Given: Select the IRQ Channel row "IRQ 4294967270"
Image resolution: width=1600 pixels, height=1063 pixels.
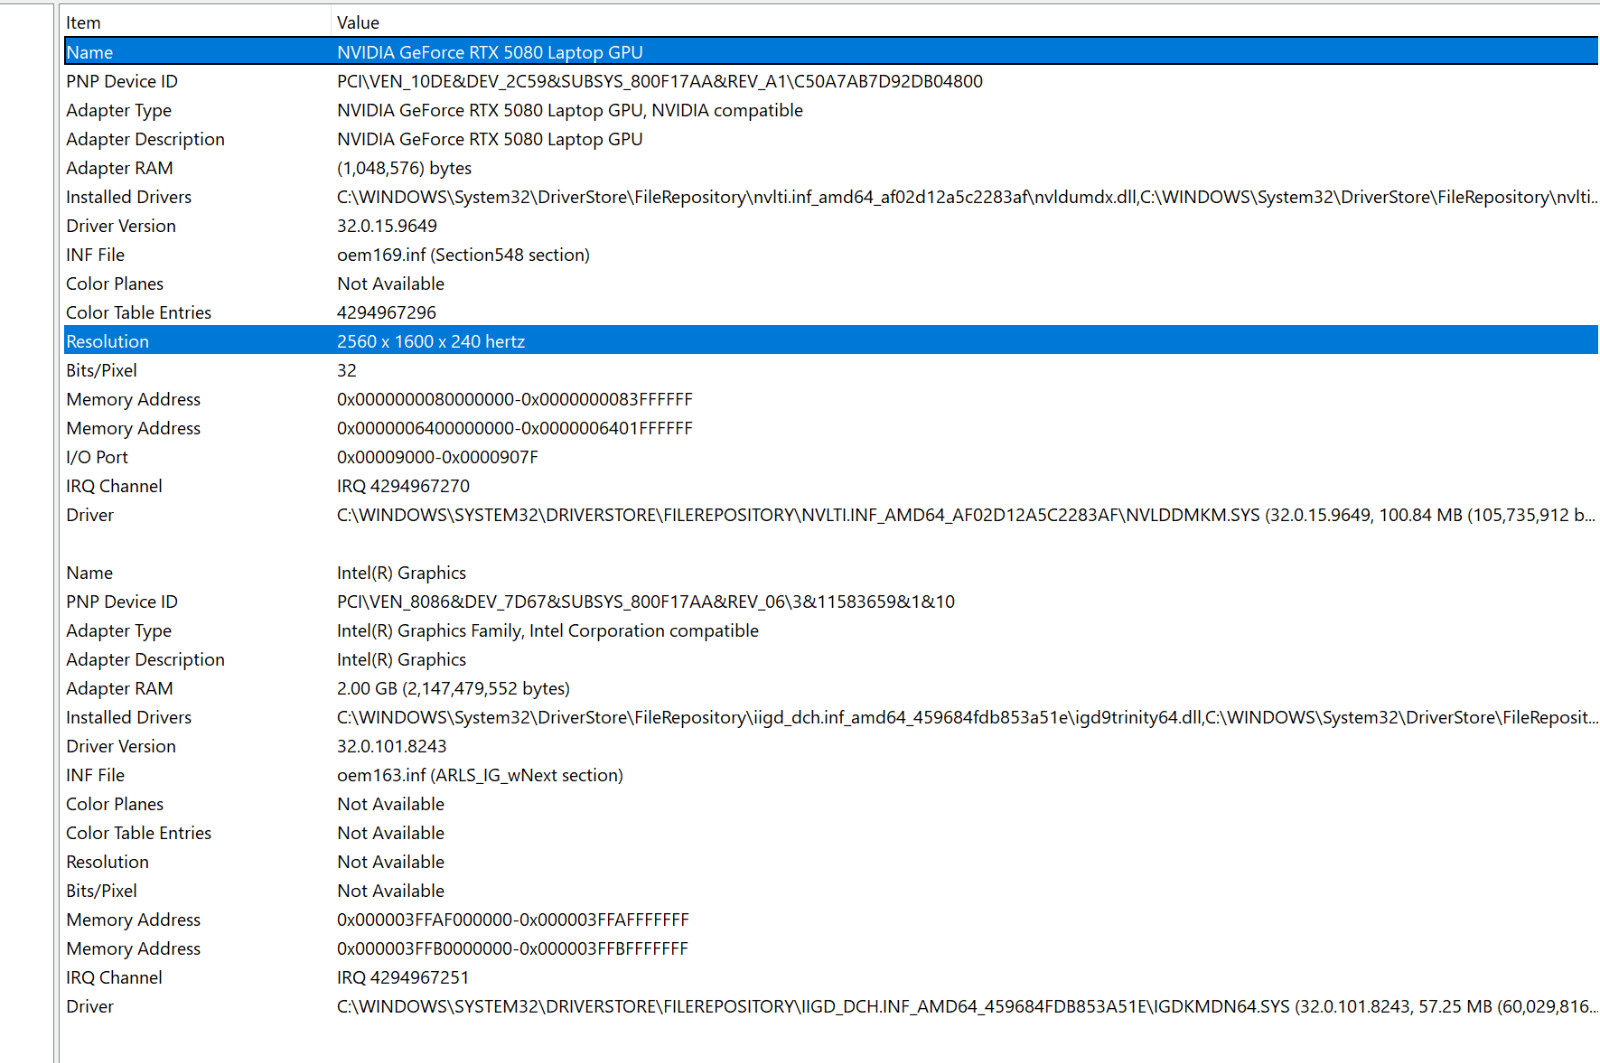Looking at the screenshot, I should pyautogui.click(x=831, y=486).
